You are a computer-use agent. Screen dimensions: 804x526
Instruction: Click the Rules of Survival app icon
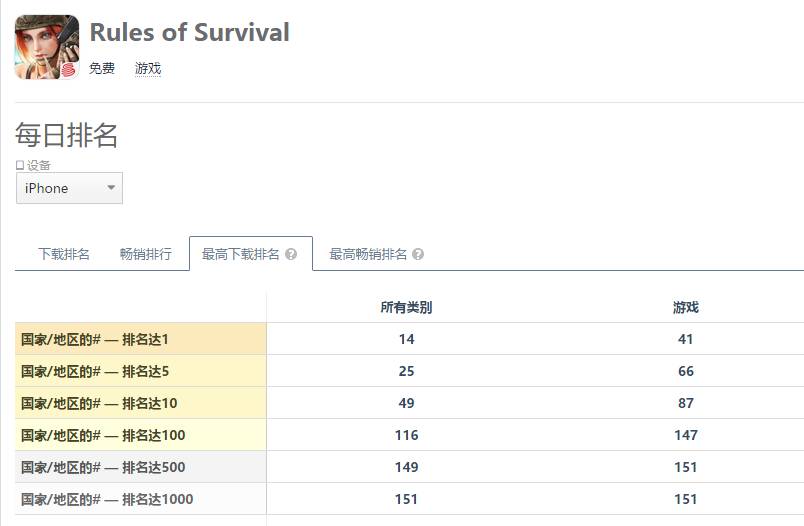pos(47,47)
